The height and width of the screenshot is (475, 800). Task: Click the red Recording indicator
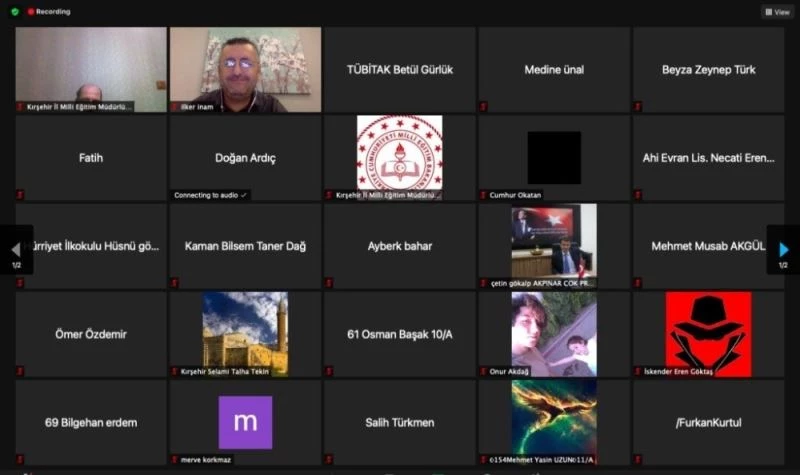pyautogui.click(x=48, y=12)
